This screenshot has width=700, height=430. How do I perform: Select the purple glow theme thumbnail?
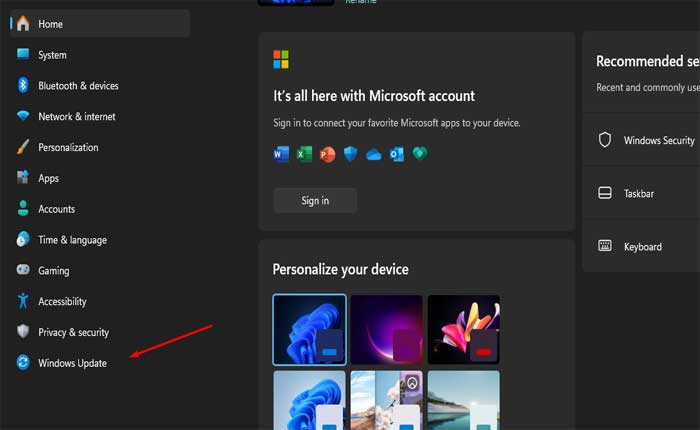387,330
